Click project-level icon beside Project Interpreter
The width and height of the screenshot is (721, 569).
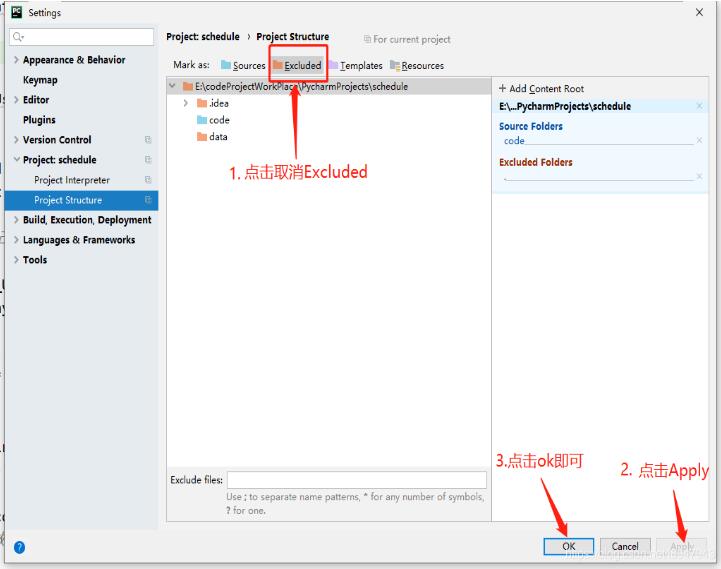pos(148,180)
